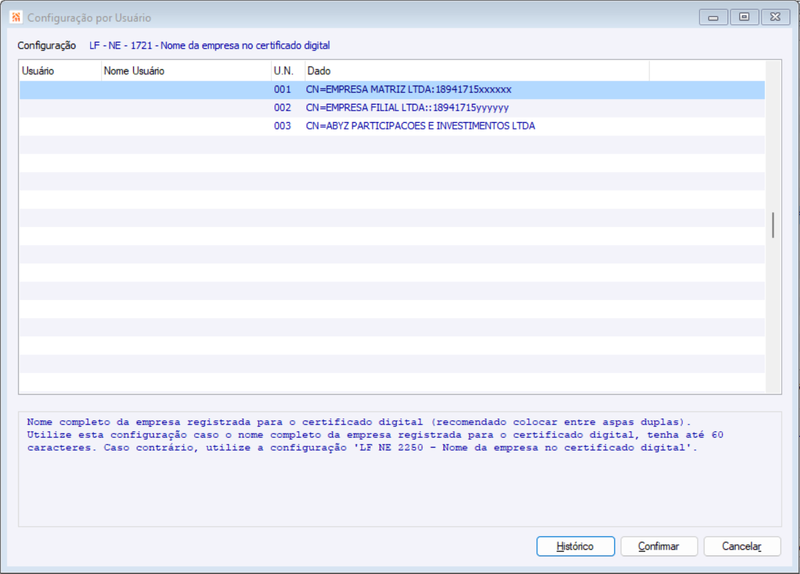800x574 pixels.
Task: Click the Dado column header
Action: (477, 71)
